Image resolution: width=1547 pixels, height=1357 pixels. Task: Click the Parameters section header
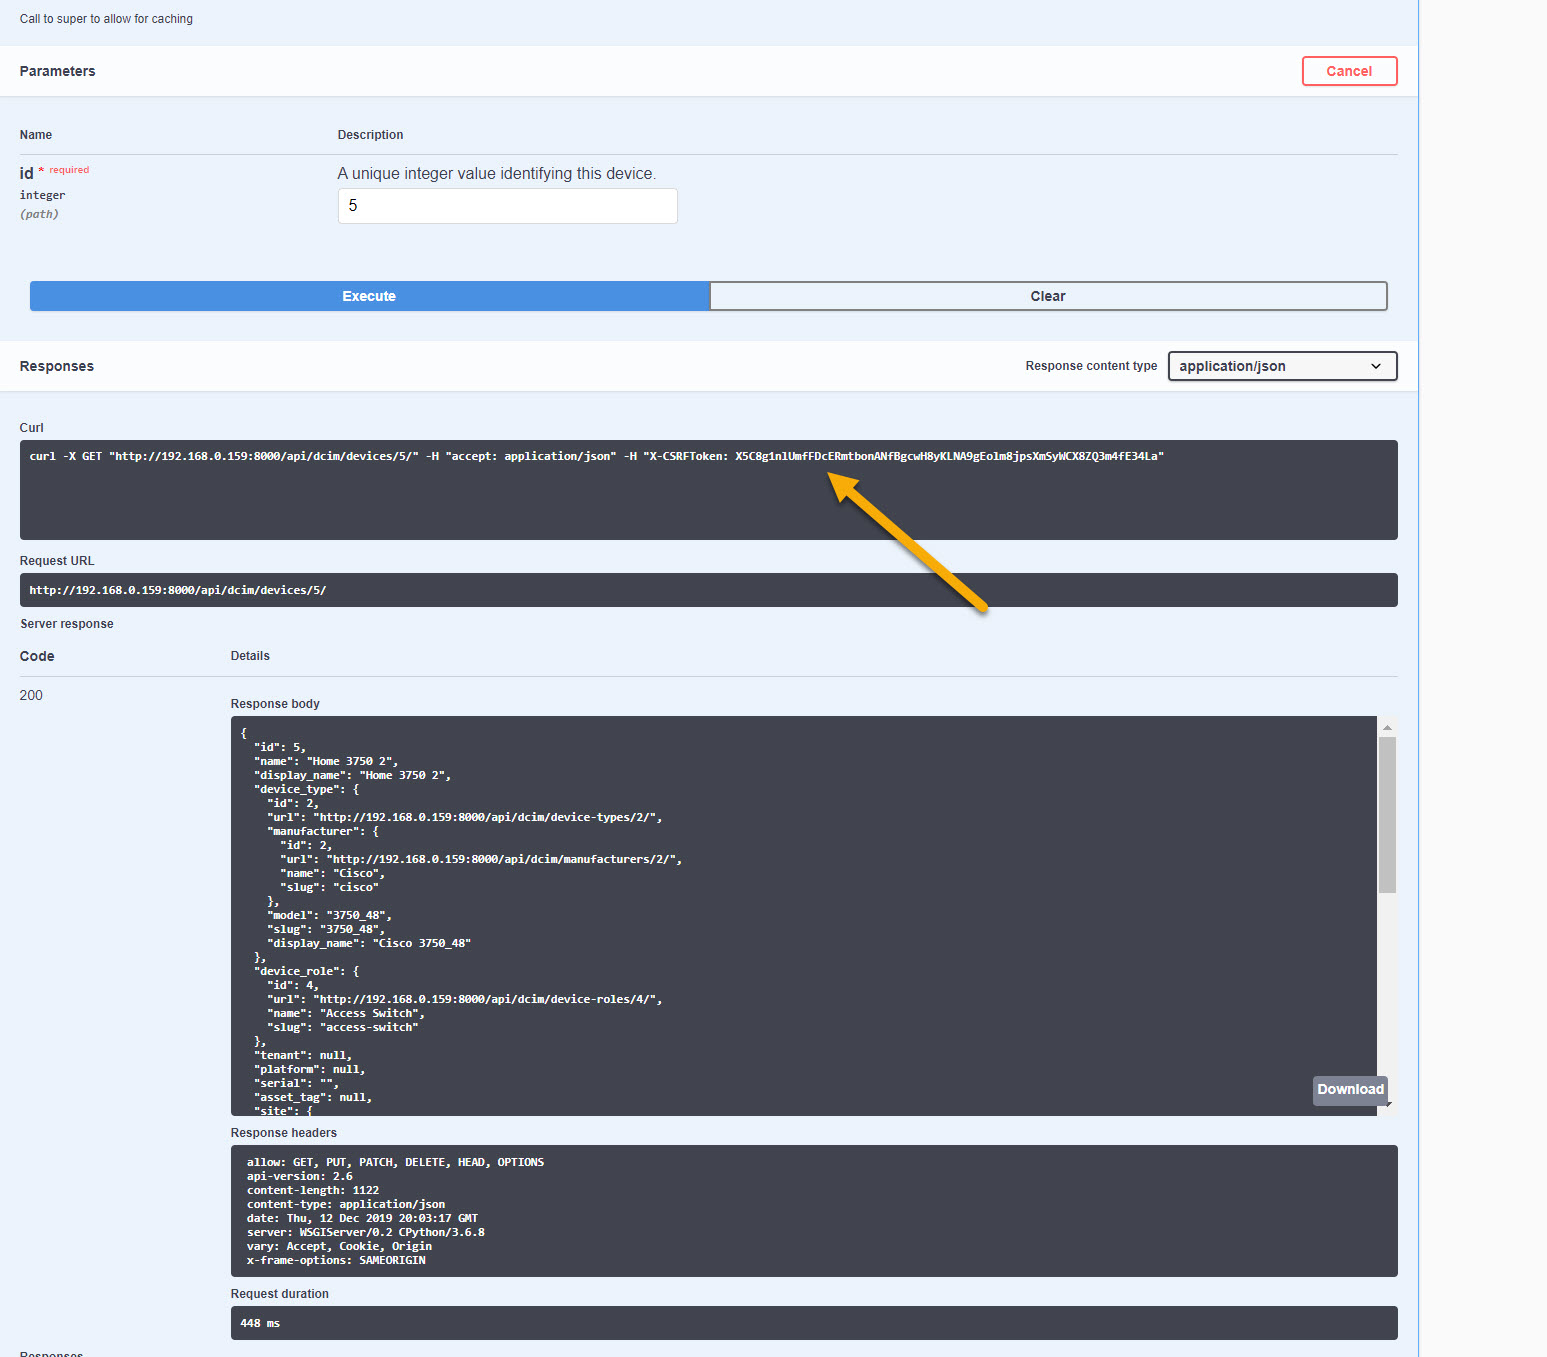pyautogui.click(x=57, y=71)
